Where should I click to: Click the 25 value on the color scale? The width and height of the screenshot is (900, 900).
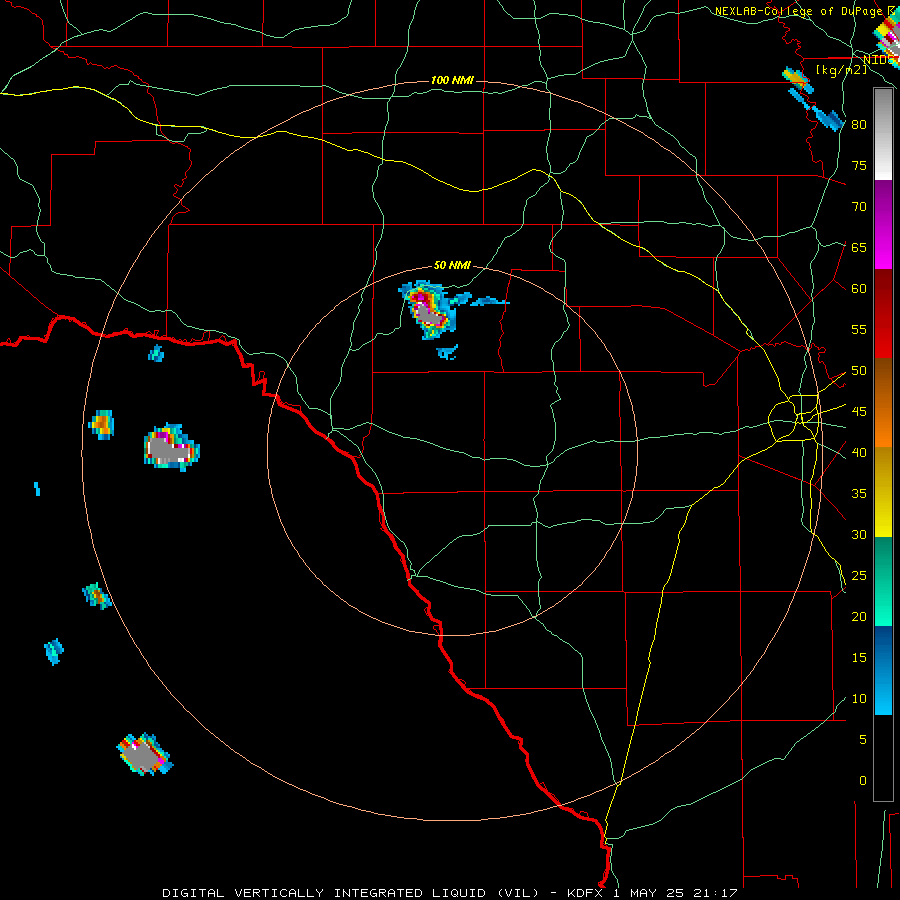click(x=859, y=576)
